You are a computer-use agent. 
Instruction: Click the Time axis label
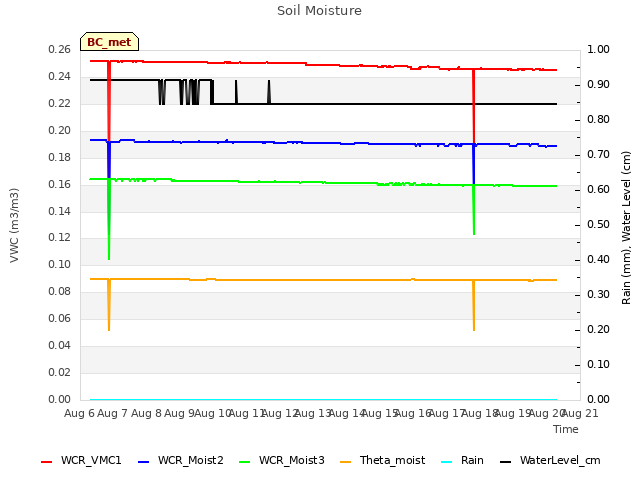coord(566,429)
